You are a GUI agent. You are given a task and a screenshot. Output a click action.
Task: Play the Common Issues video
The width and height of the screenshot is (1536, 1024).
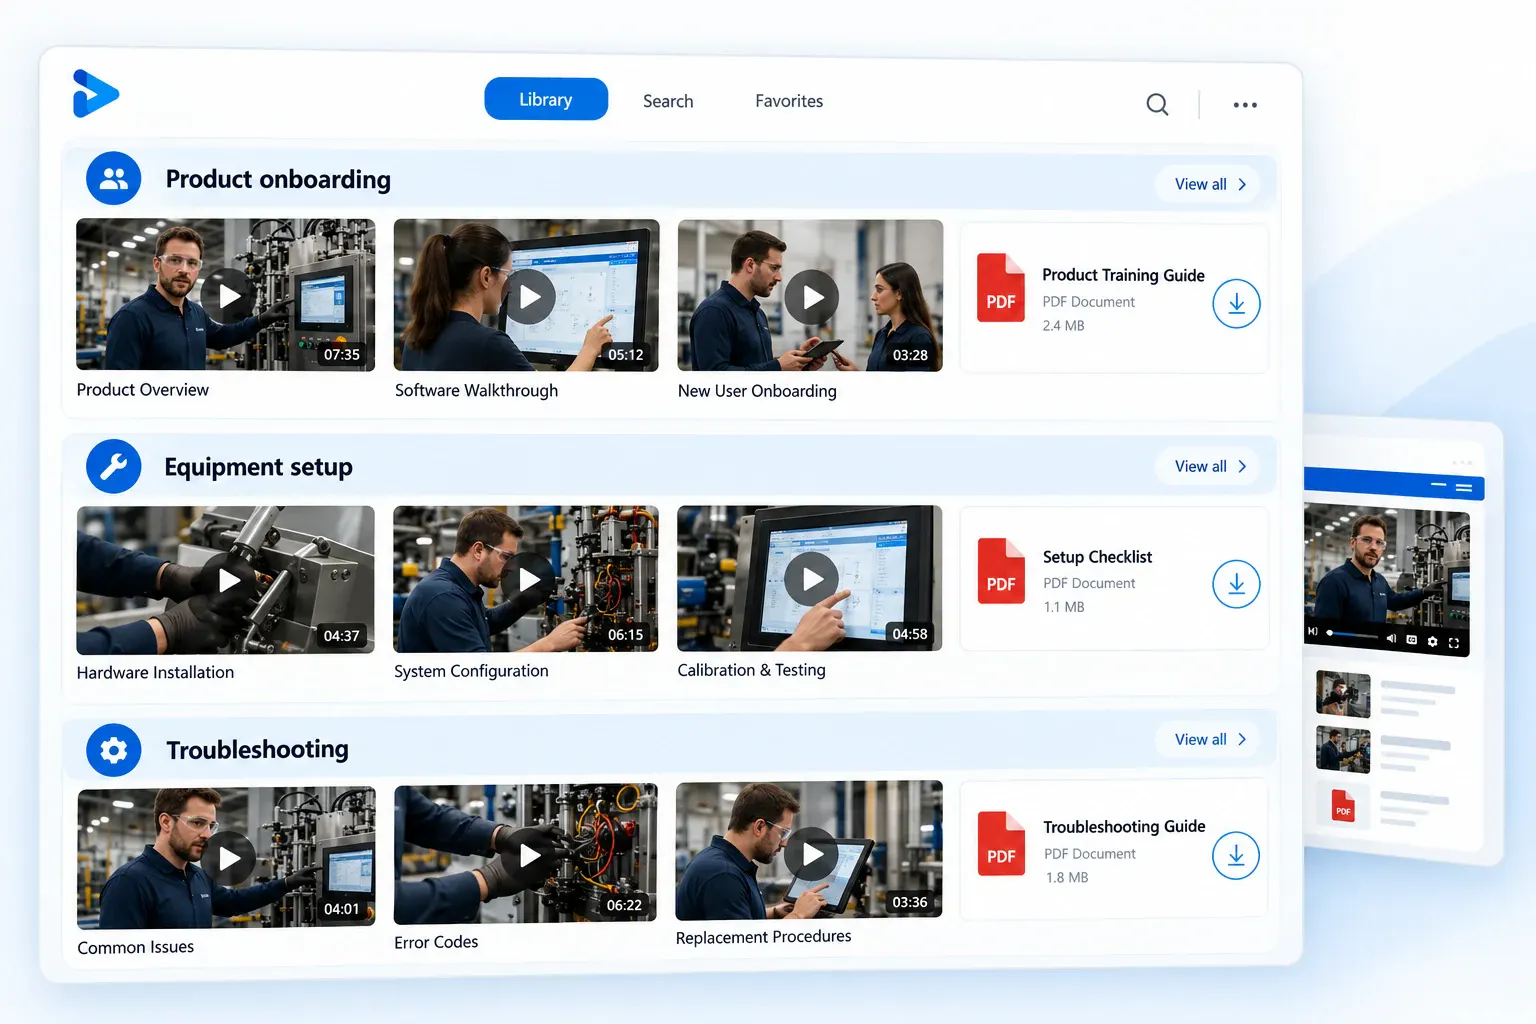229,858
